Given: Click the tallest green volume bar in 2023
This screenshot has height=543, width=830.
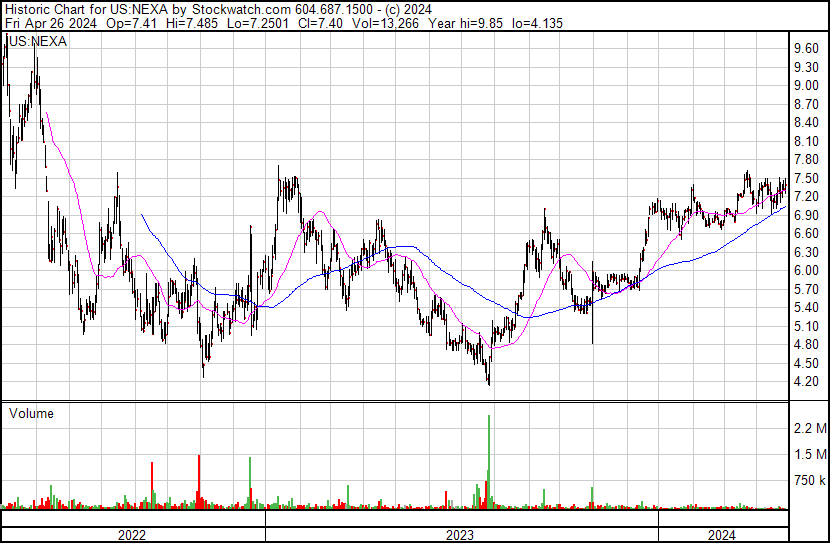Looking at the screenshot, I should point(489,460).
